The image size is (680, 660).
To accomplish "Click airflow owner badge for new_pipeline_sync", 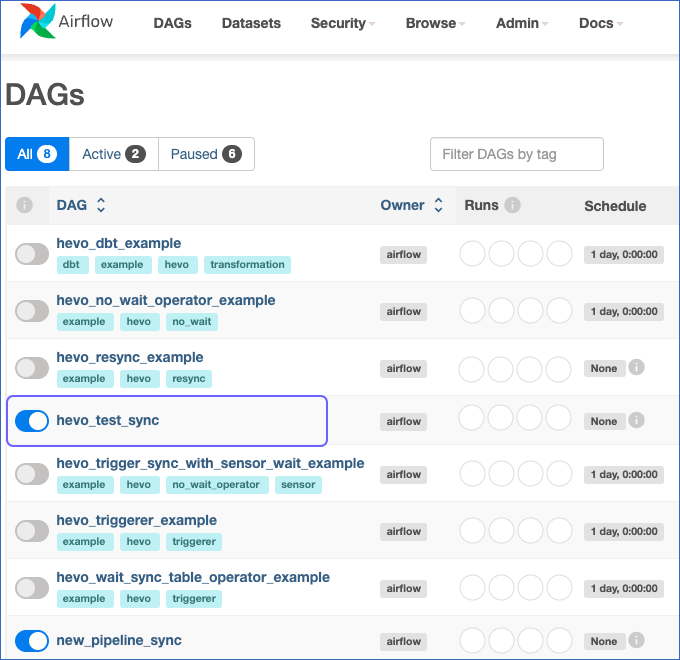I will pyautogui.click(x=403, y=641).
